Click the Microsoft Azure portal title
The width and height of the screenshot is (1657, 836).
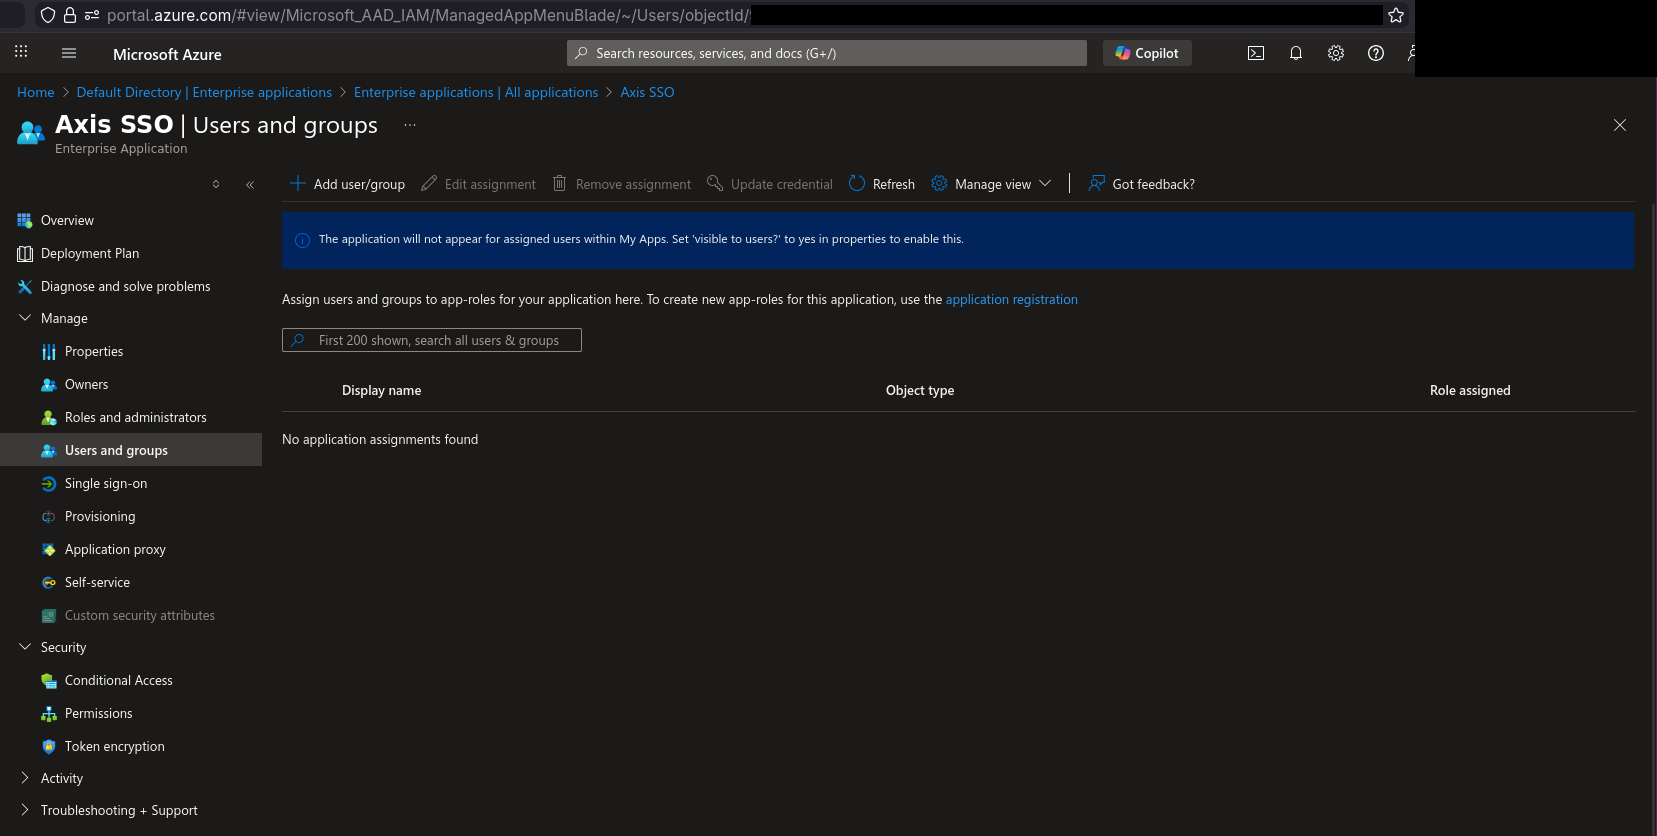pyautogui.click(x=167, y=54)
